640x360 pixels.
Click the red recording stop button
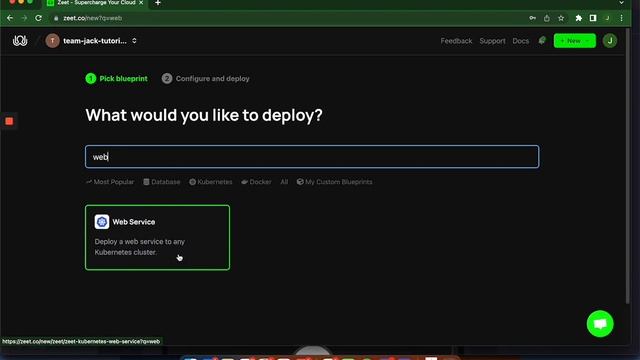pos(9,121)
